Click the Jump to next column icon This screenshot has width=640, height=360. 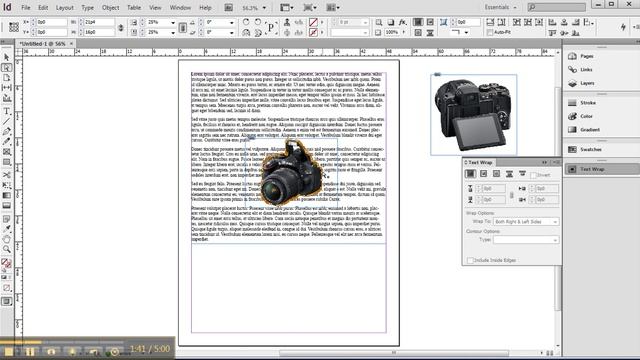point(522,174)
